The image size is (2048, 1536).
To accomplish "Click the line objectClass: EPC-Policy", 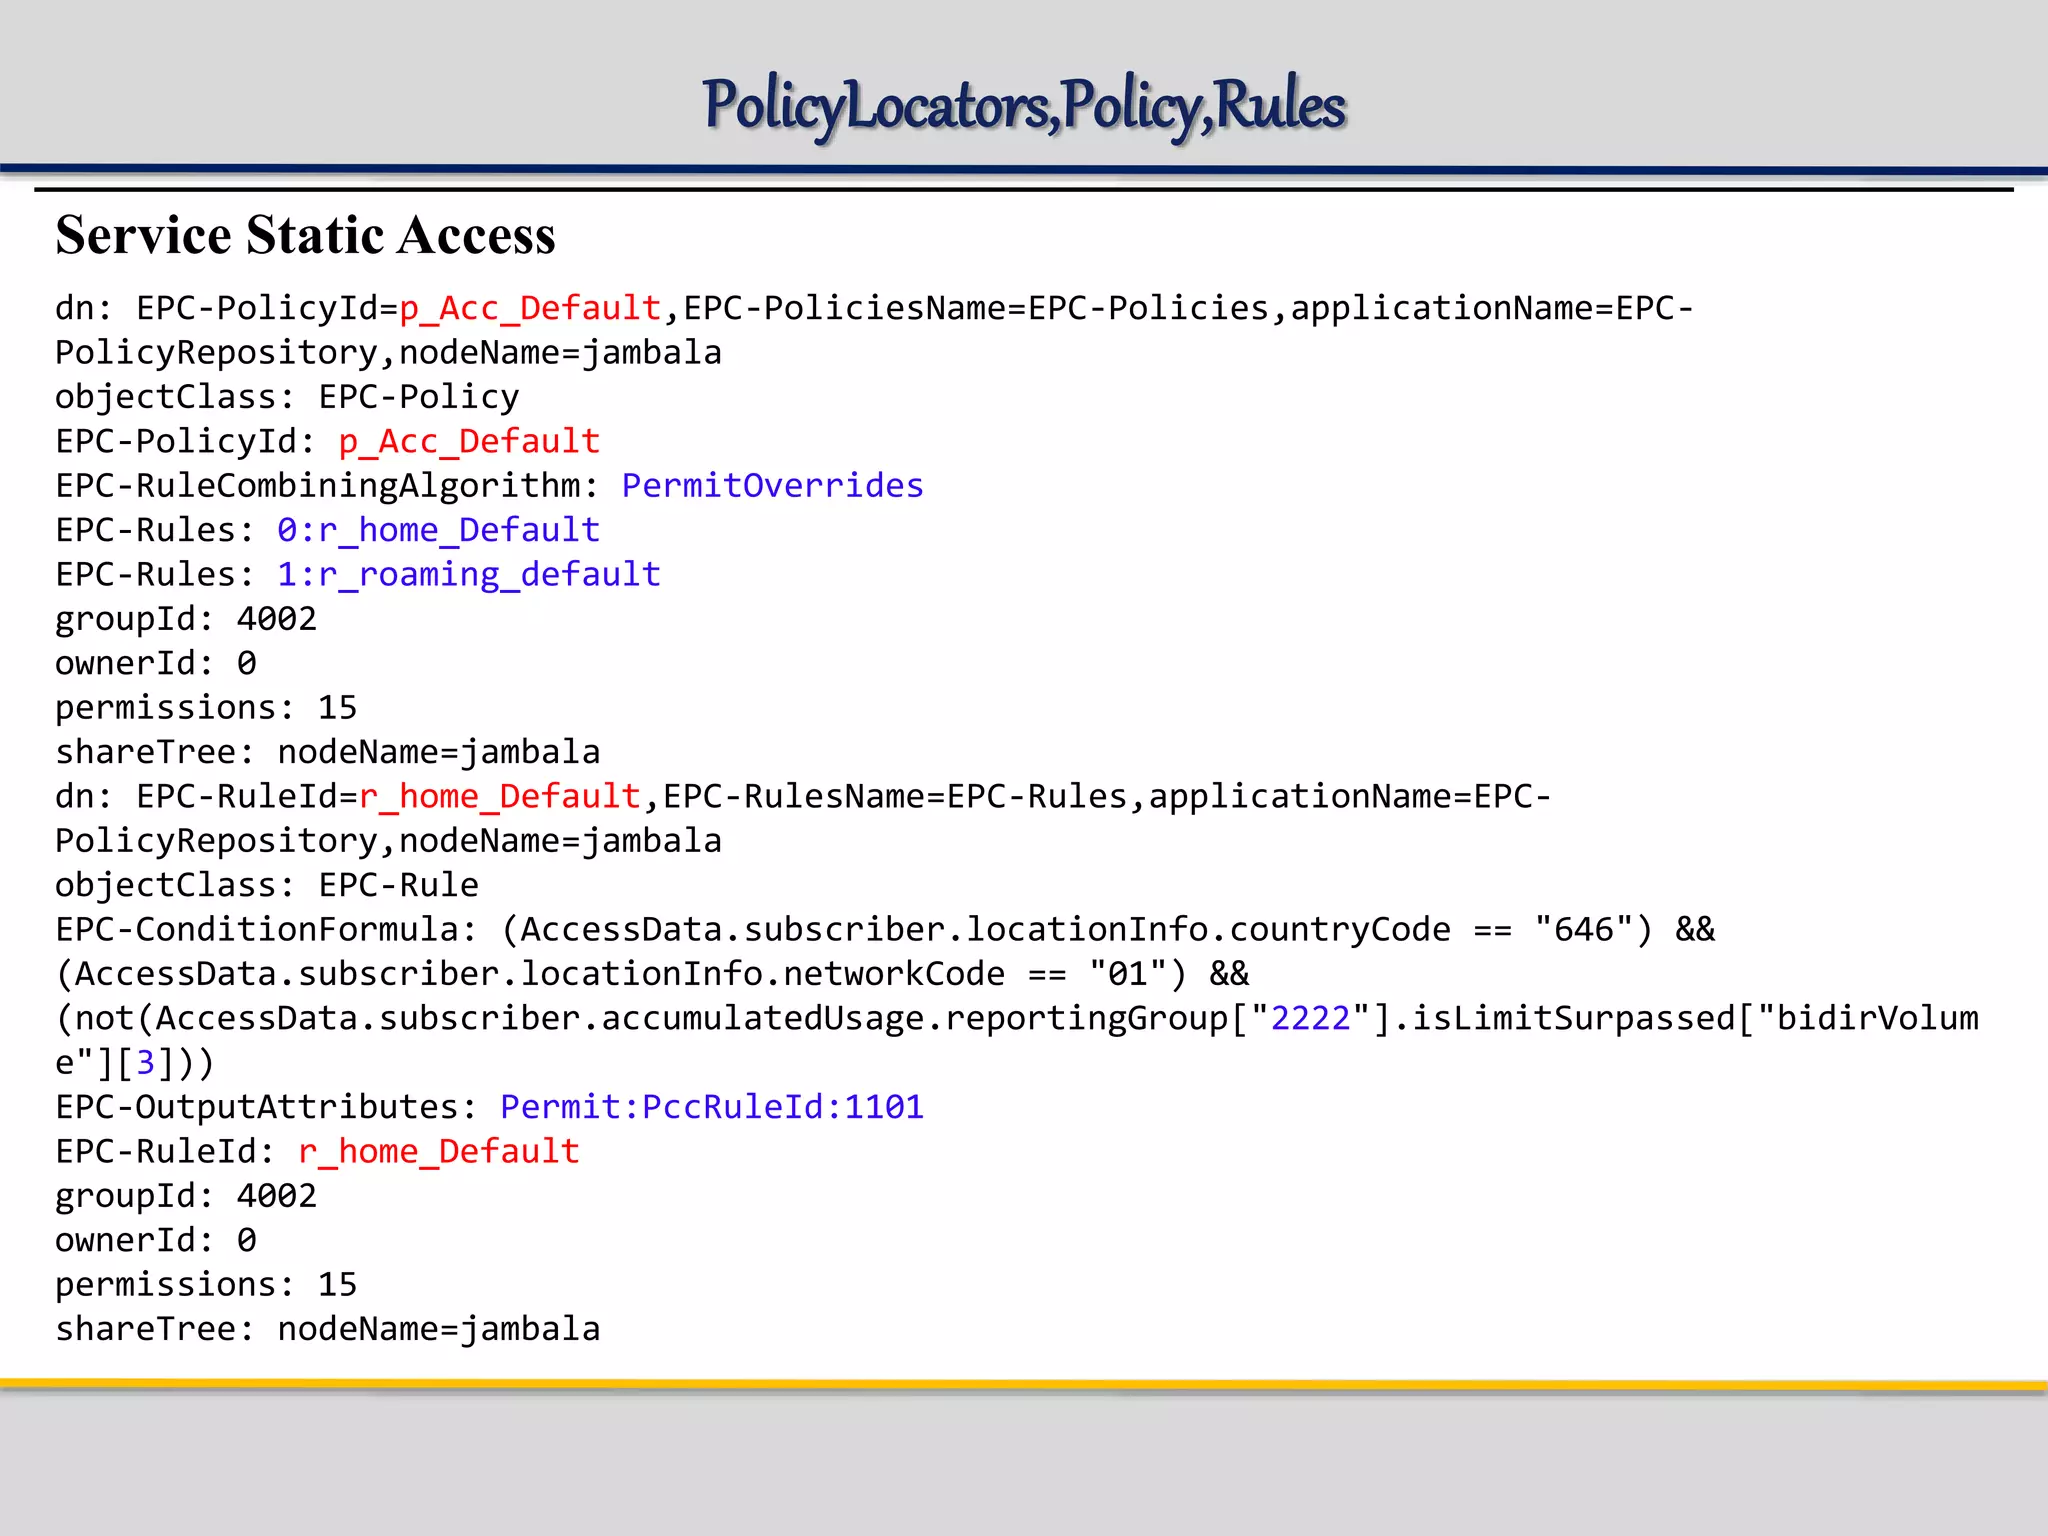I will [x=287, y=397].
